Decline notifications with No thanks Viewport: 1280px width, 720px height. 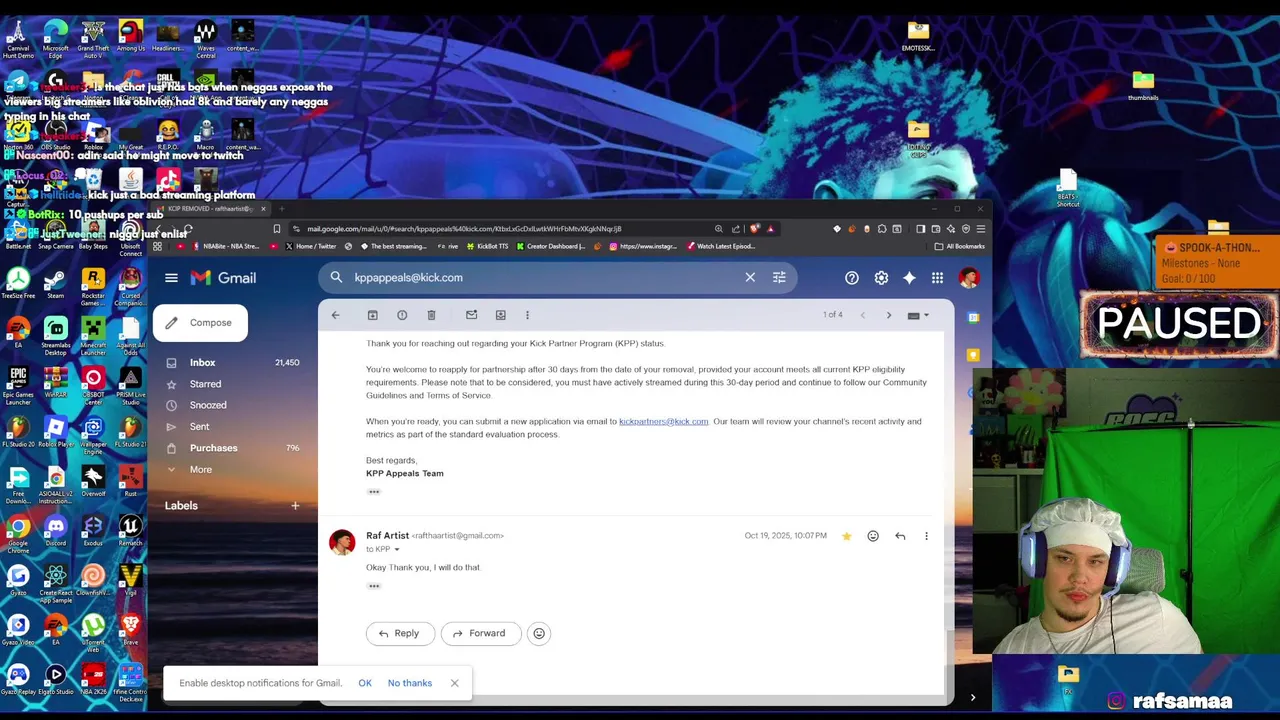point(410,683)
